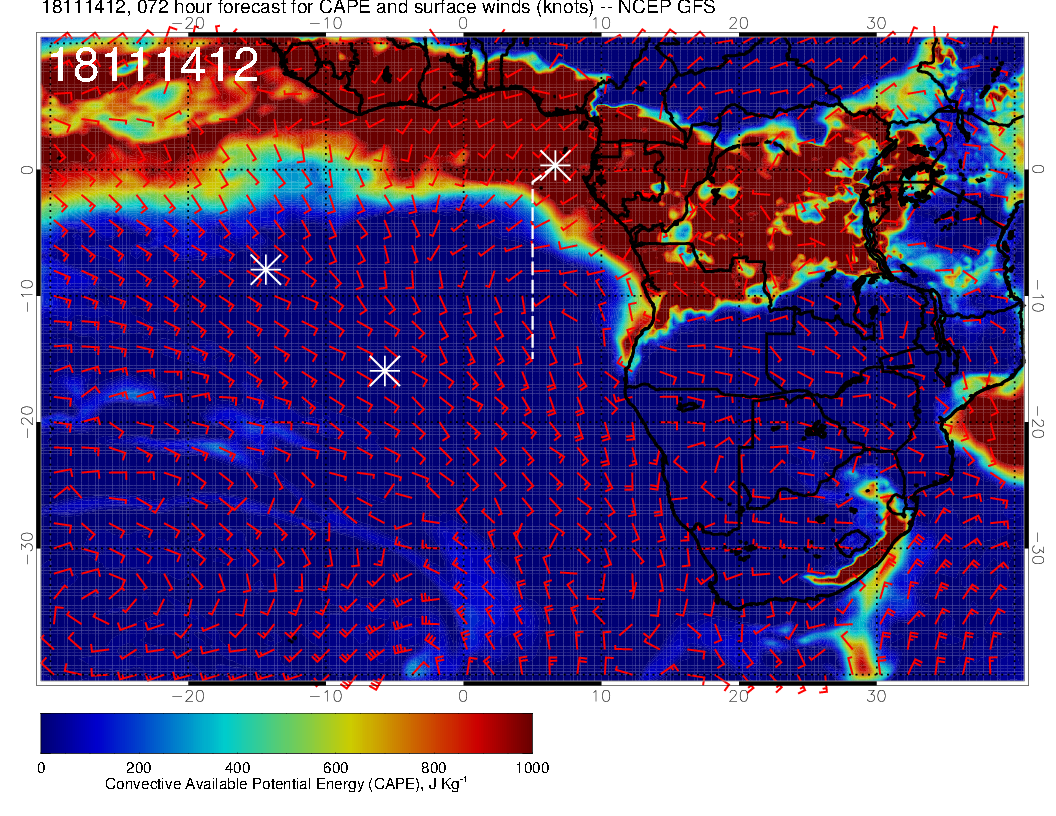Click the color bar label 400
The width and height of the screenshot is (1056, 816).
point(237,768)
